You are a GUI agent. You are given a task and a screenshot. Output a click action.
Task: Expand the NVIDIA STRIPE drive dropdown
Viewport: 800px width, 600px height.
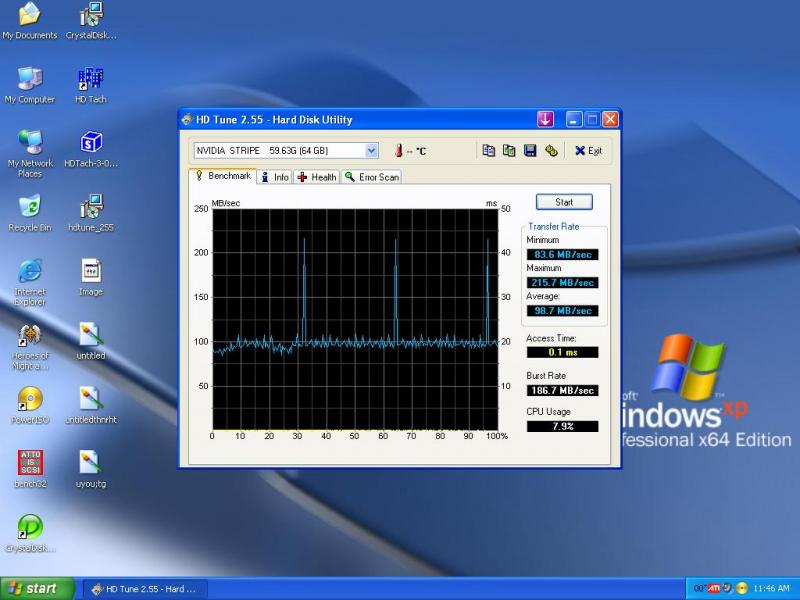371,151
